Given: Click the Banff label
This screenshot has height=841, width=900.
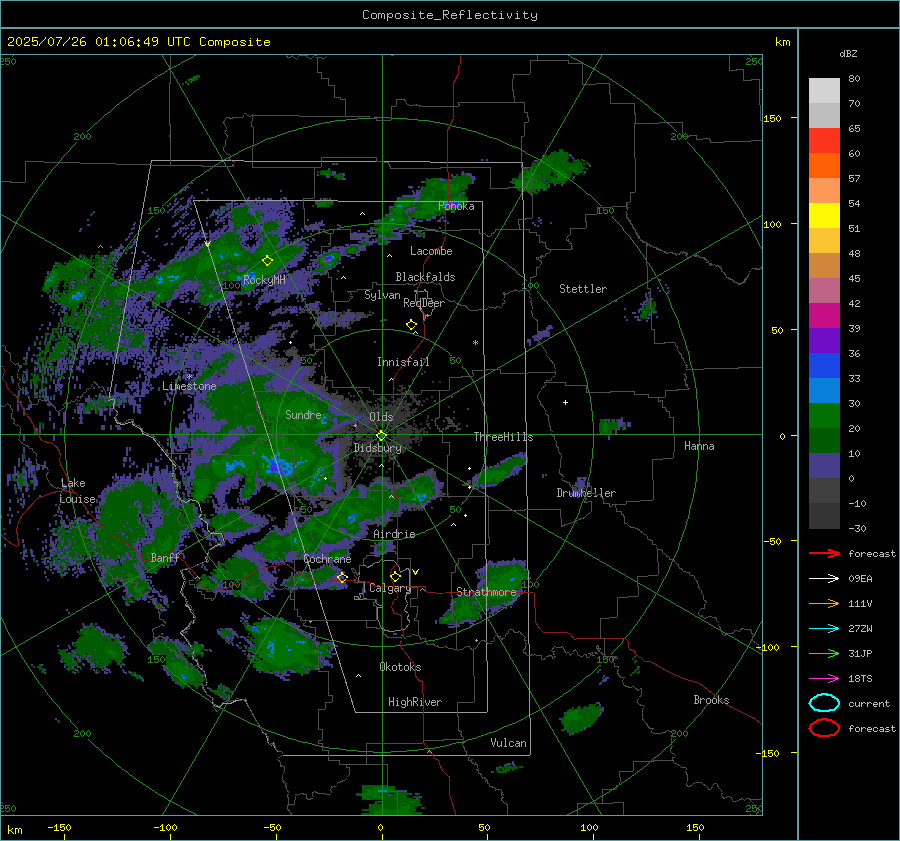Looking at the screenshot, I should pos(165,557).
